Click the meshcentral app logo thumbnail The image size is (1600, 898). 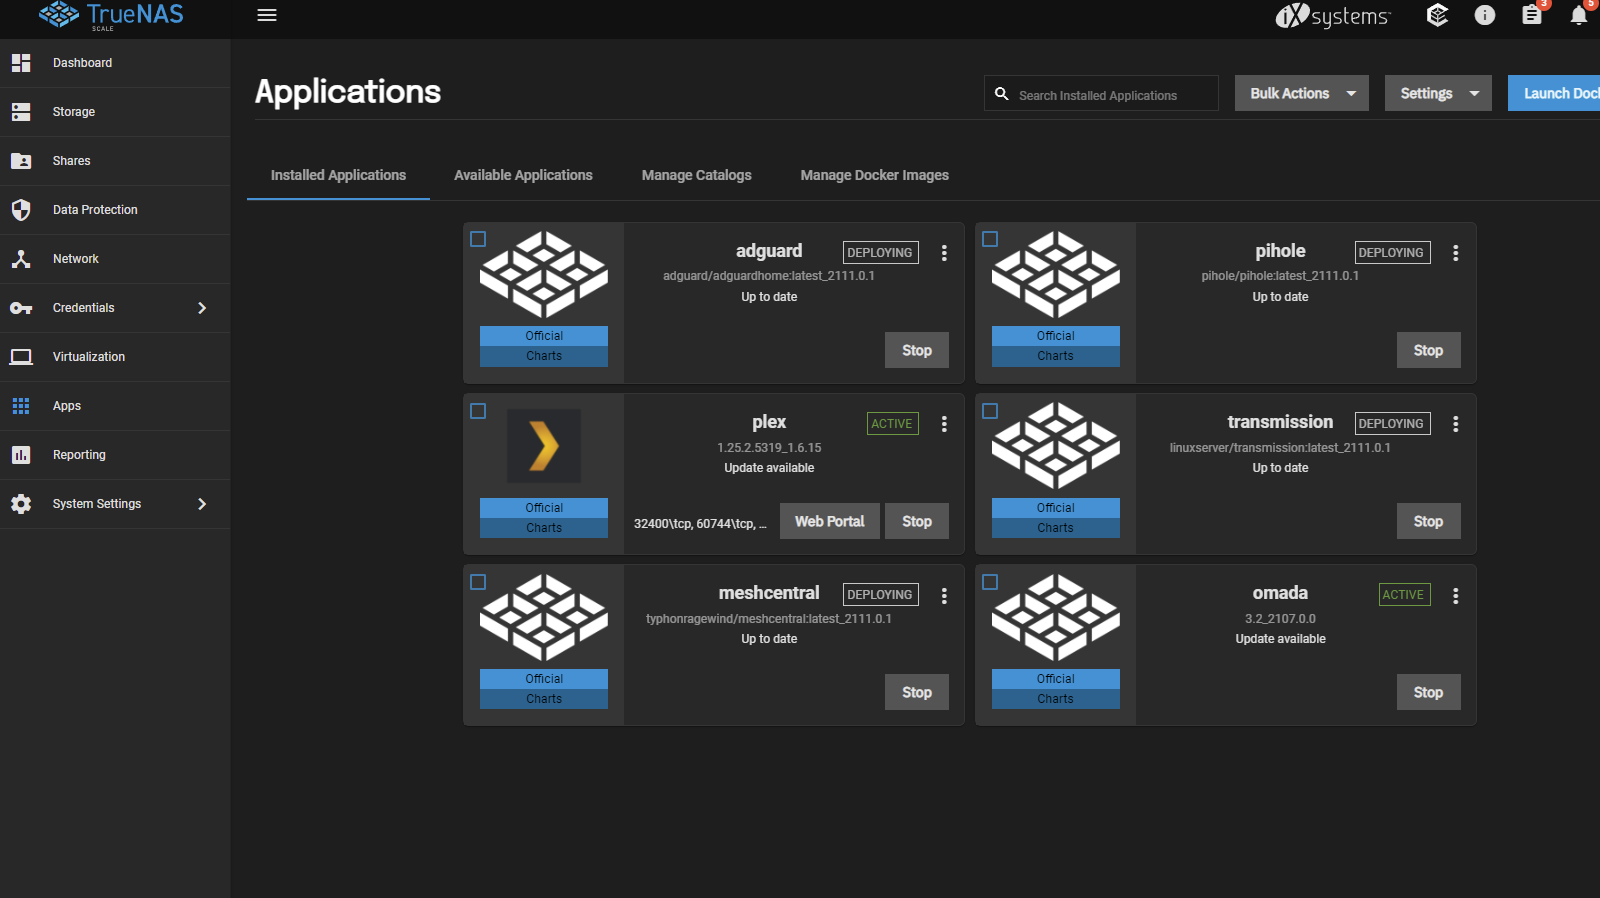544,617
